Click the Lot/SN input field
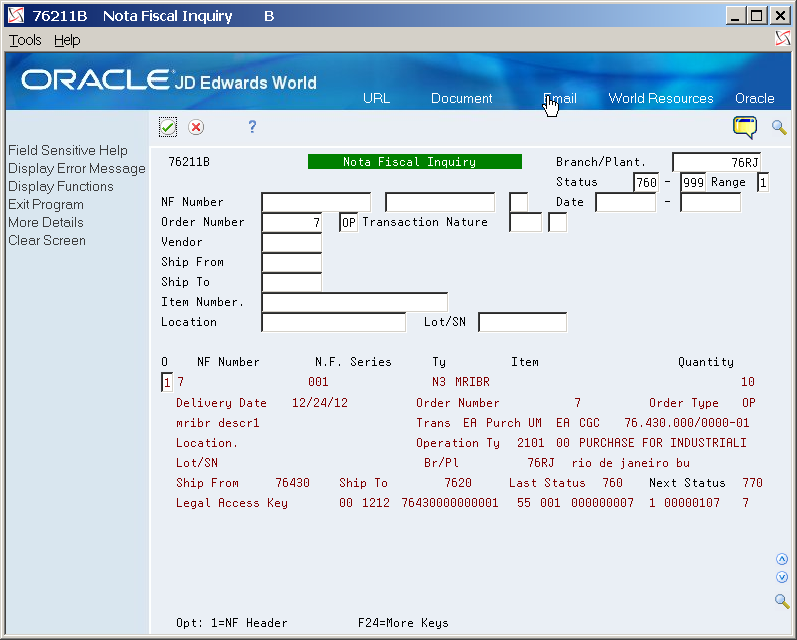Viewport: 797px width, 640px height. click(x=523, y=322)
